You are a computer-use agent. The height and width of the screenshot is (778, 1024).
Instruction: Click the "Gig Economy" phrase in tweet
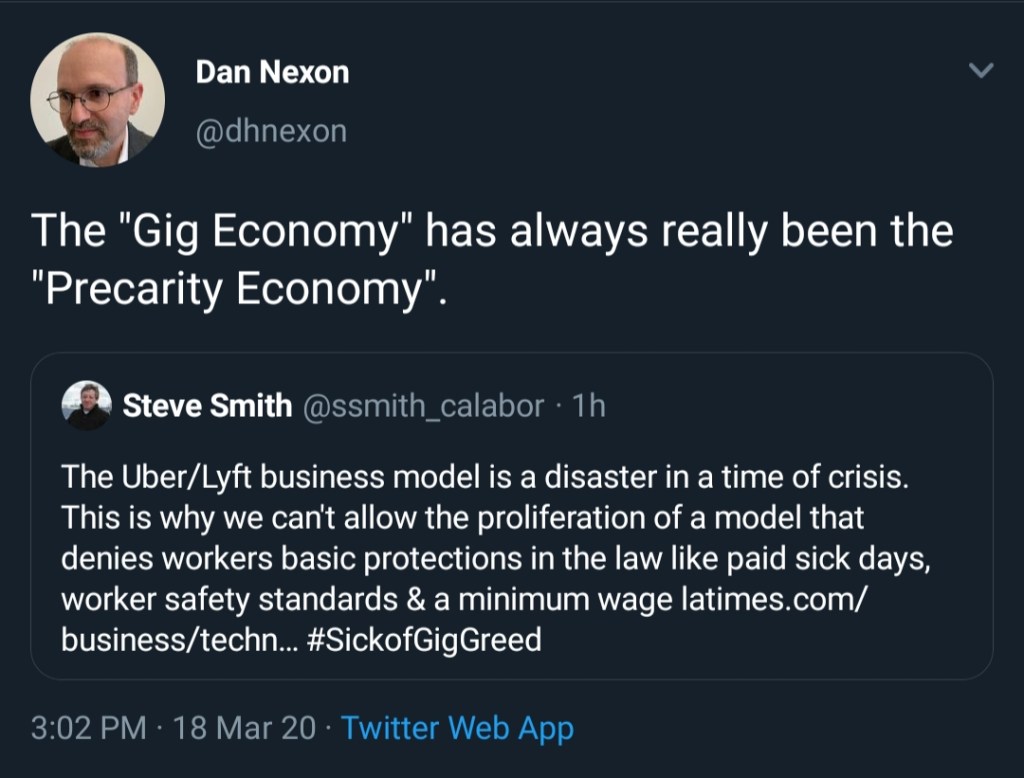[262, 232]
